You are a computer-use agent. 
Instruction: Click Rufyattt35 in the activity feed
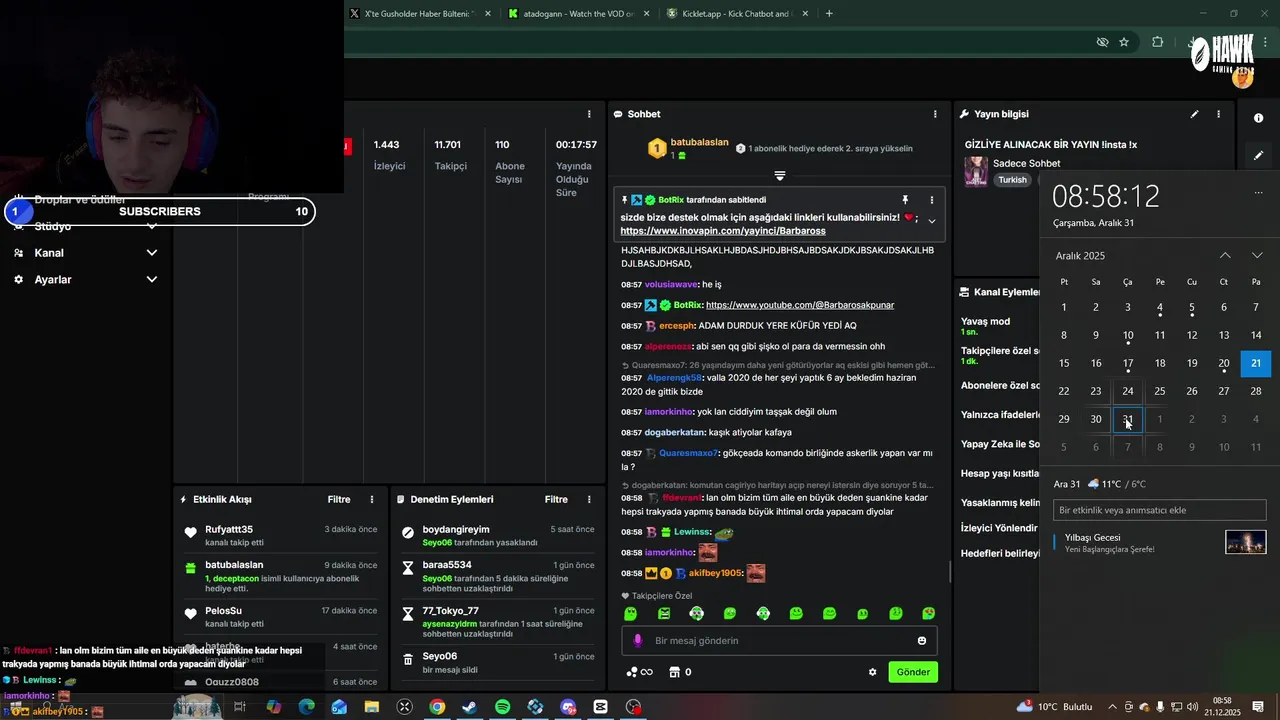pos(229,529)
